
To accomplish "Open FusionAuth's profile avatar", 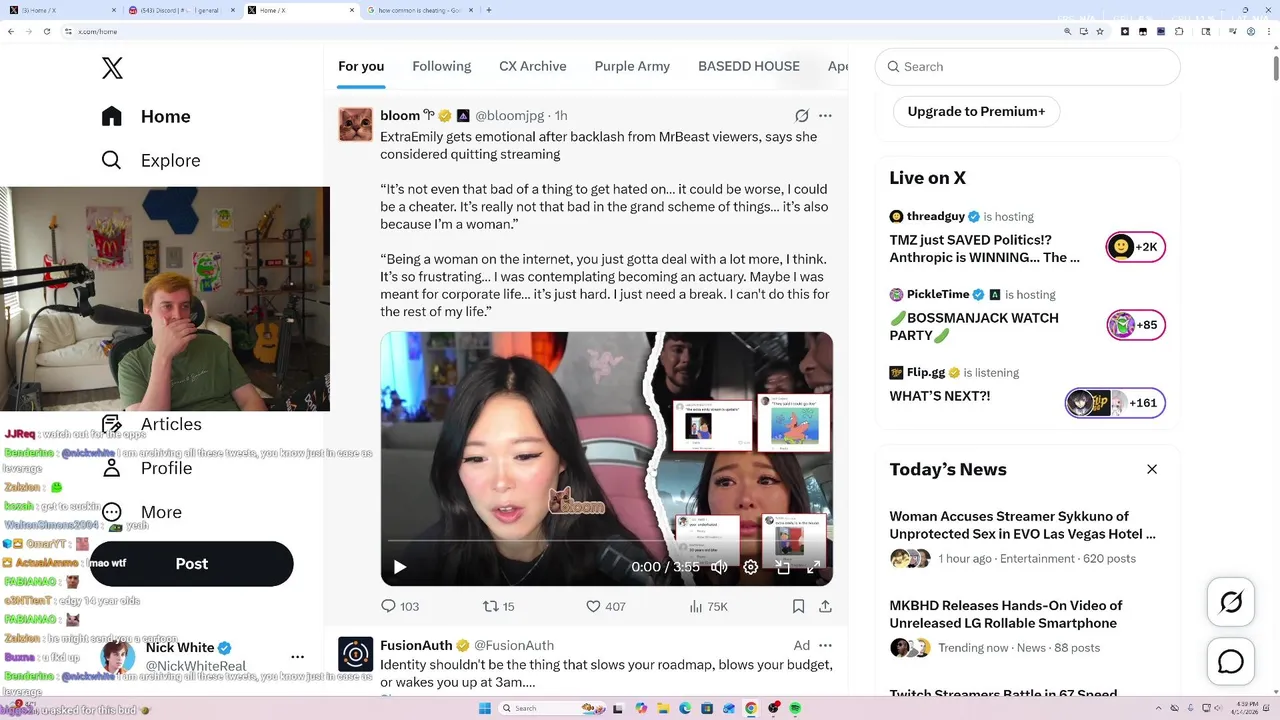I will point(356,655).
